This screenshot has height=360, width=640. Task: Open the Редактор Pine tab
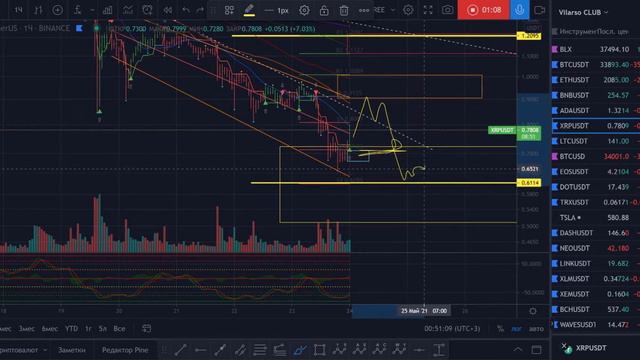125,350
